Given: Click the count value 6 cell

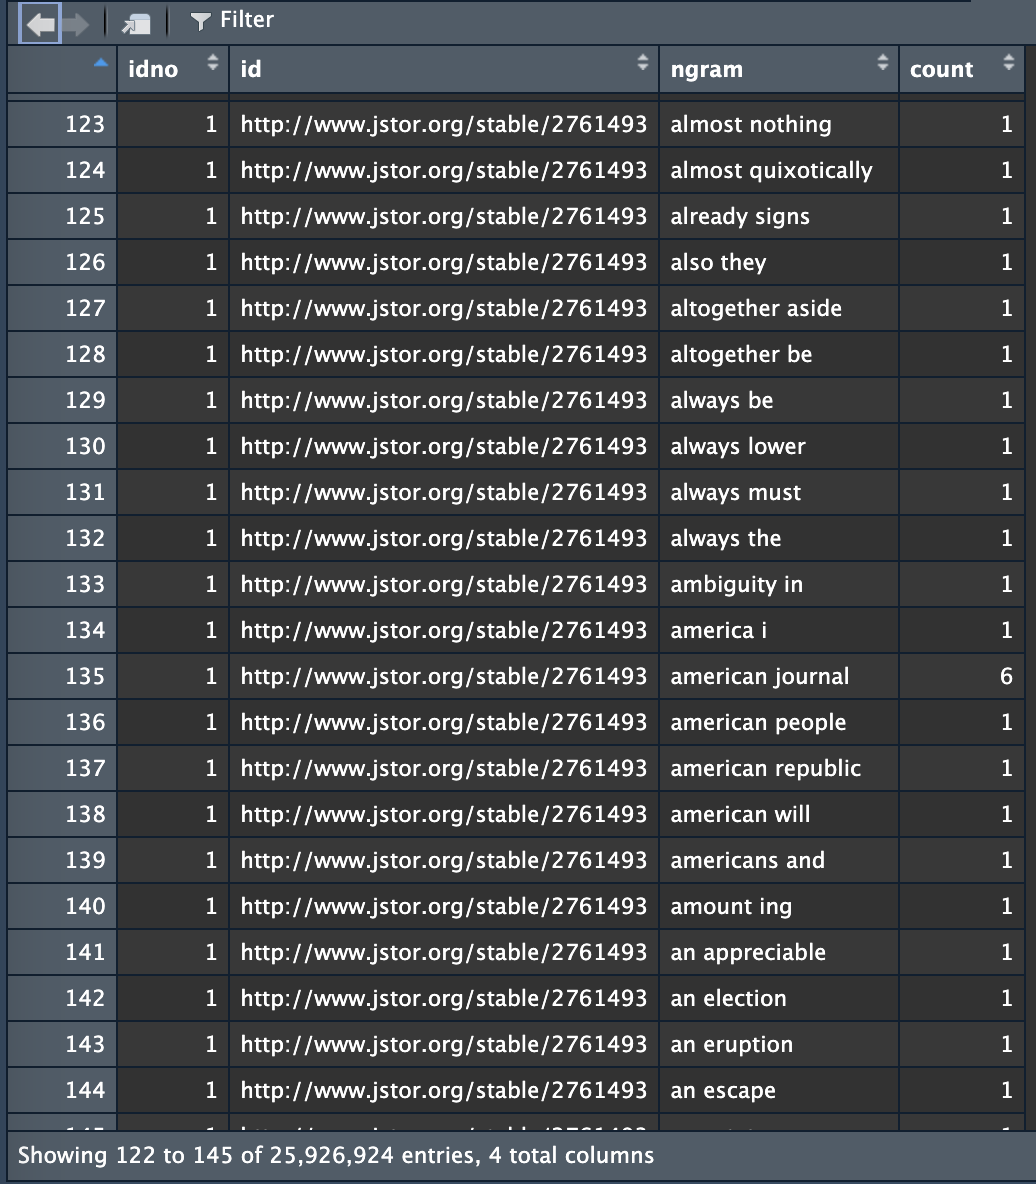Looking at the screenshot, I should [1006, 677].
